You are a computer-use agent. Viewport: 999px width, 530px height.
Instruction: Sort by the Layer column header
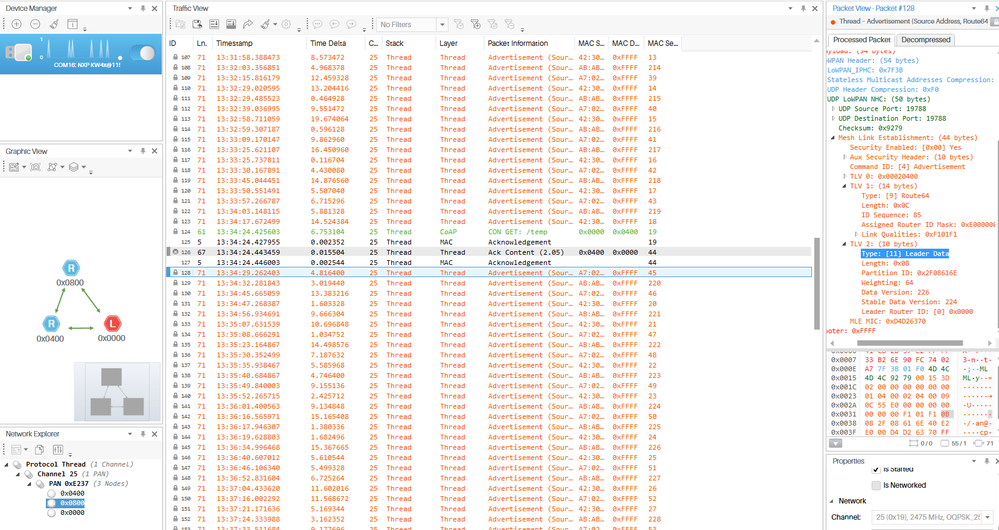click(x=459, y=43)
